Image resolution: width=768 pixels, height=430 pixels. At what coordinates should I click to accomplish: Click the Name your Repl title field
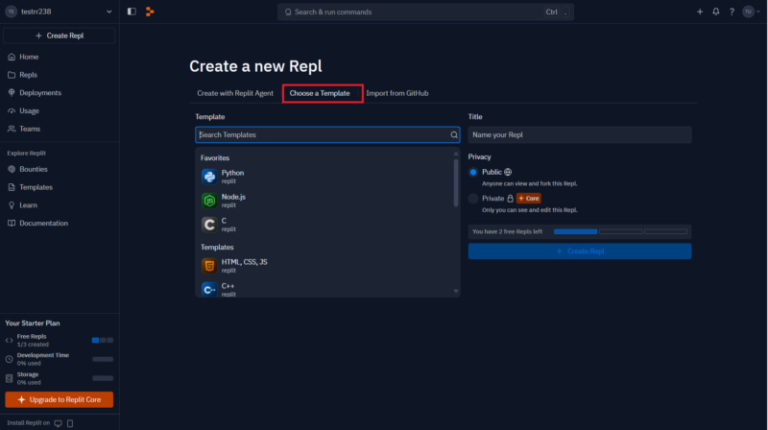[x=579, y=134]
